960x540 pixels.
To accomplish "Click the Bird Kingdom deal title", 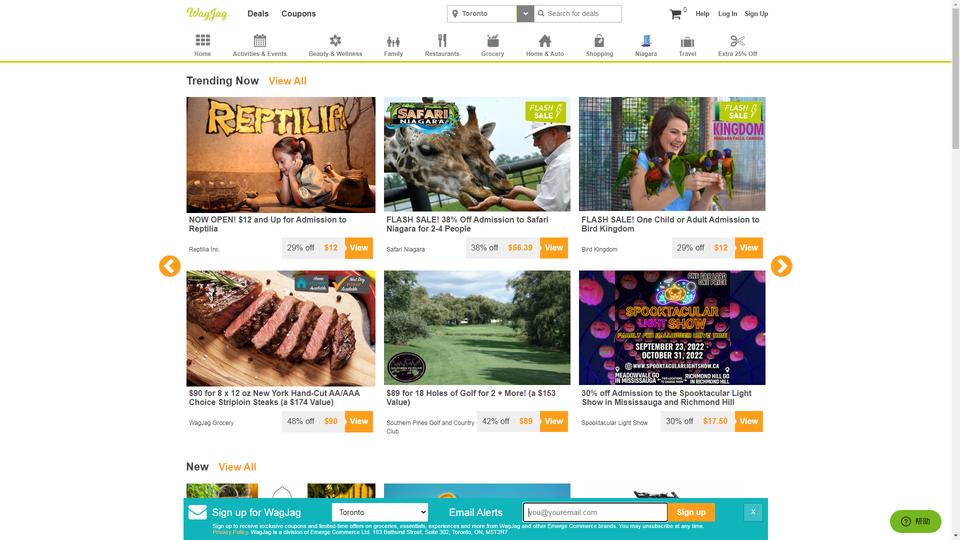I will (x=670, y=224).
